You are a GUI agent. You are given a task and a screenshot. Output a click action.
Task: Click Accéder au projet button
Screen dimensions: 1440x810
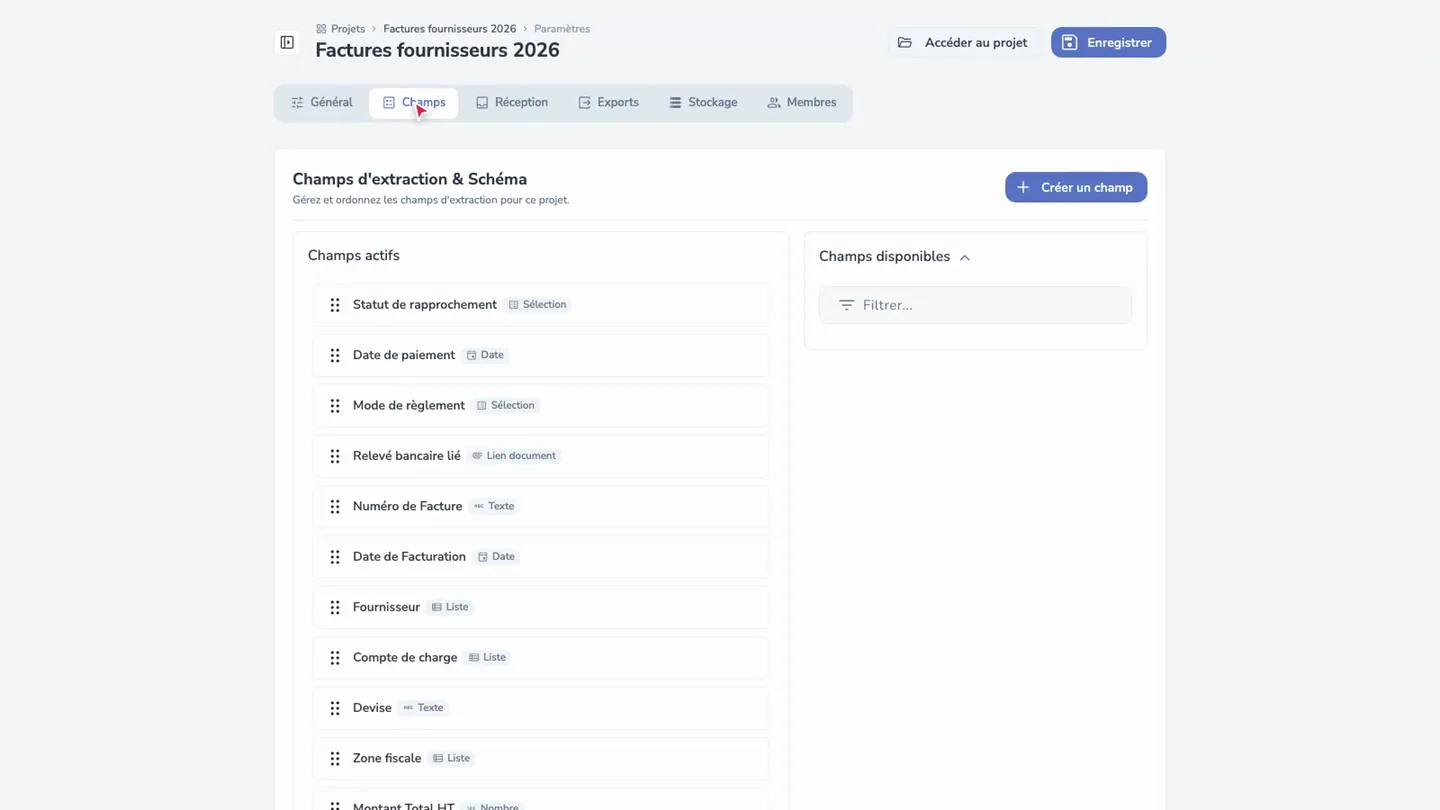963,43
